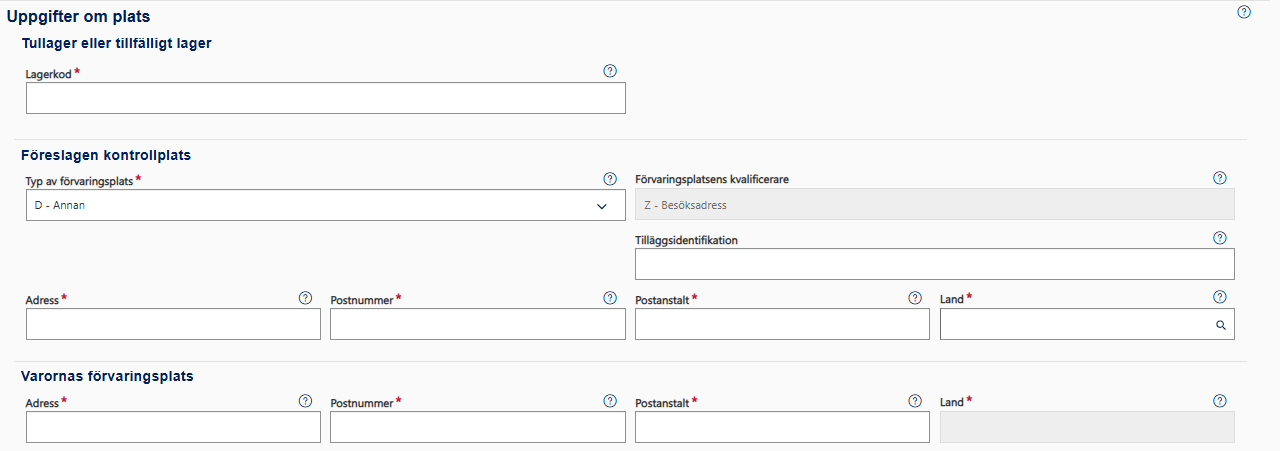Click Postnummer field under Varornas förvaringsplats
Image resolution: width=1280 pixels, height=451 pixels.
477,427
